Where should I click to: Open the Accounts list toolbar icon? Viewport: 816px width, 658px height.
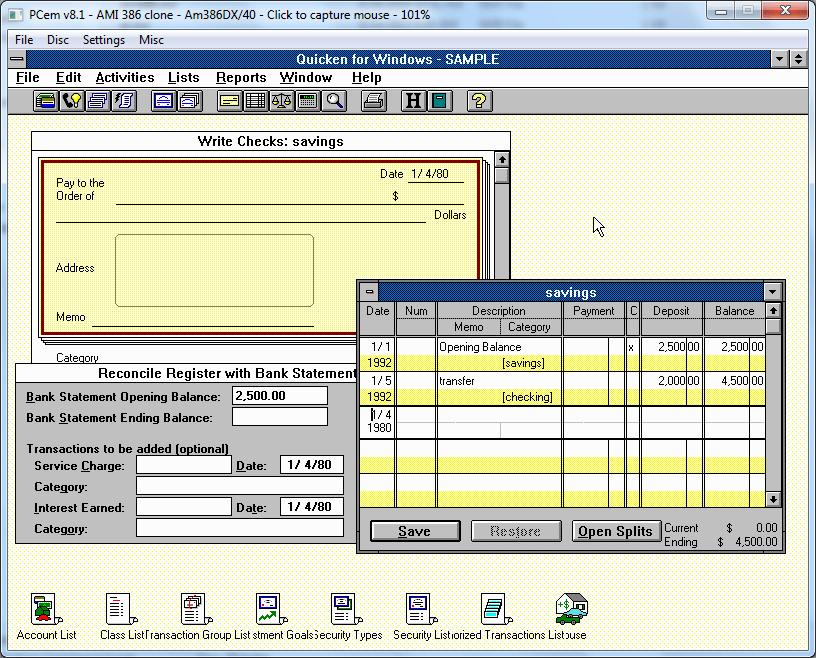pyautogui.click(x=46, y=101)
